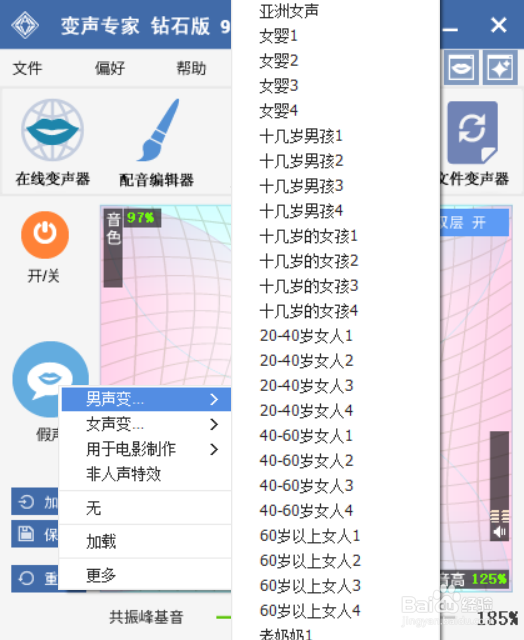Click the sparkle star icon button at top right
Image resolution: width=524 pixels, height=640 pixels.
click(500, 67)
